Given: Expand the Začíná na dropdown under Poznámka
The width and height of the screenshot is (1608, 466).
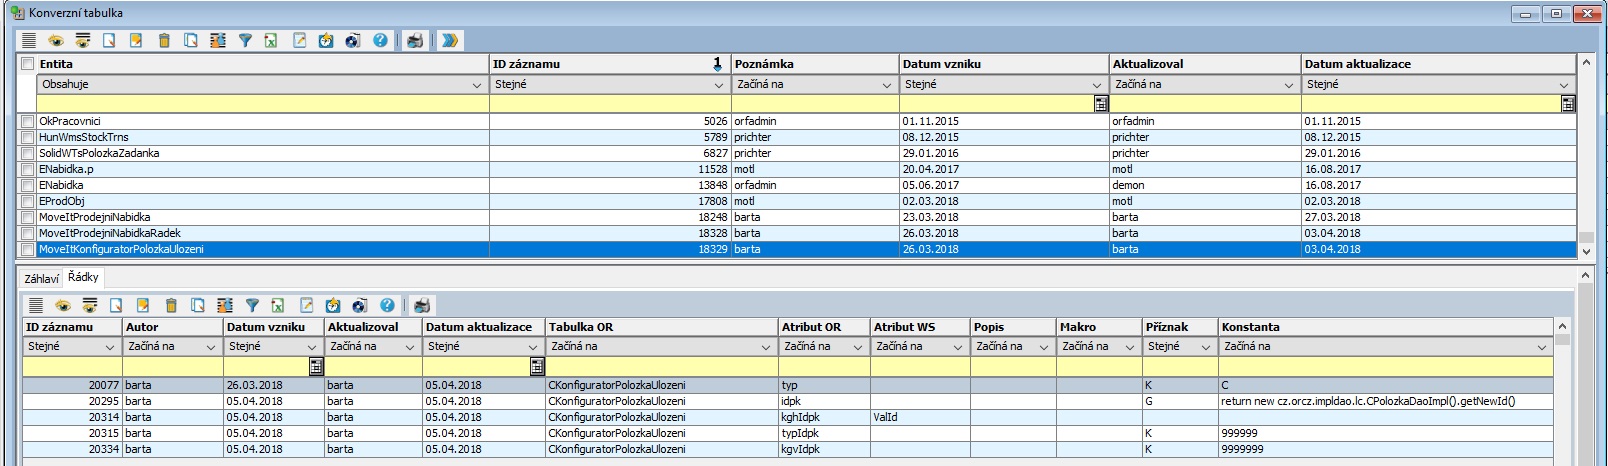Looking at the screenshot, I should point(886,85).
